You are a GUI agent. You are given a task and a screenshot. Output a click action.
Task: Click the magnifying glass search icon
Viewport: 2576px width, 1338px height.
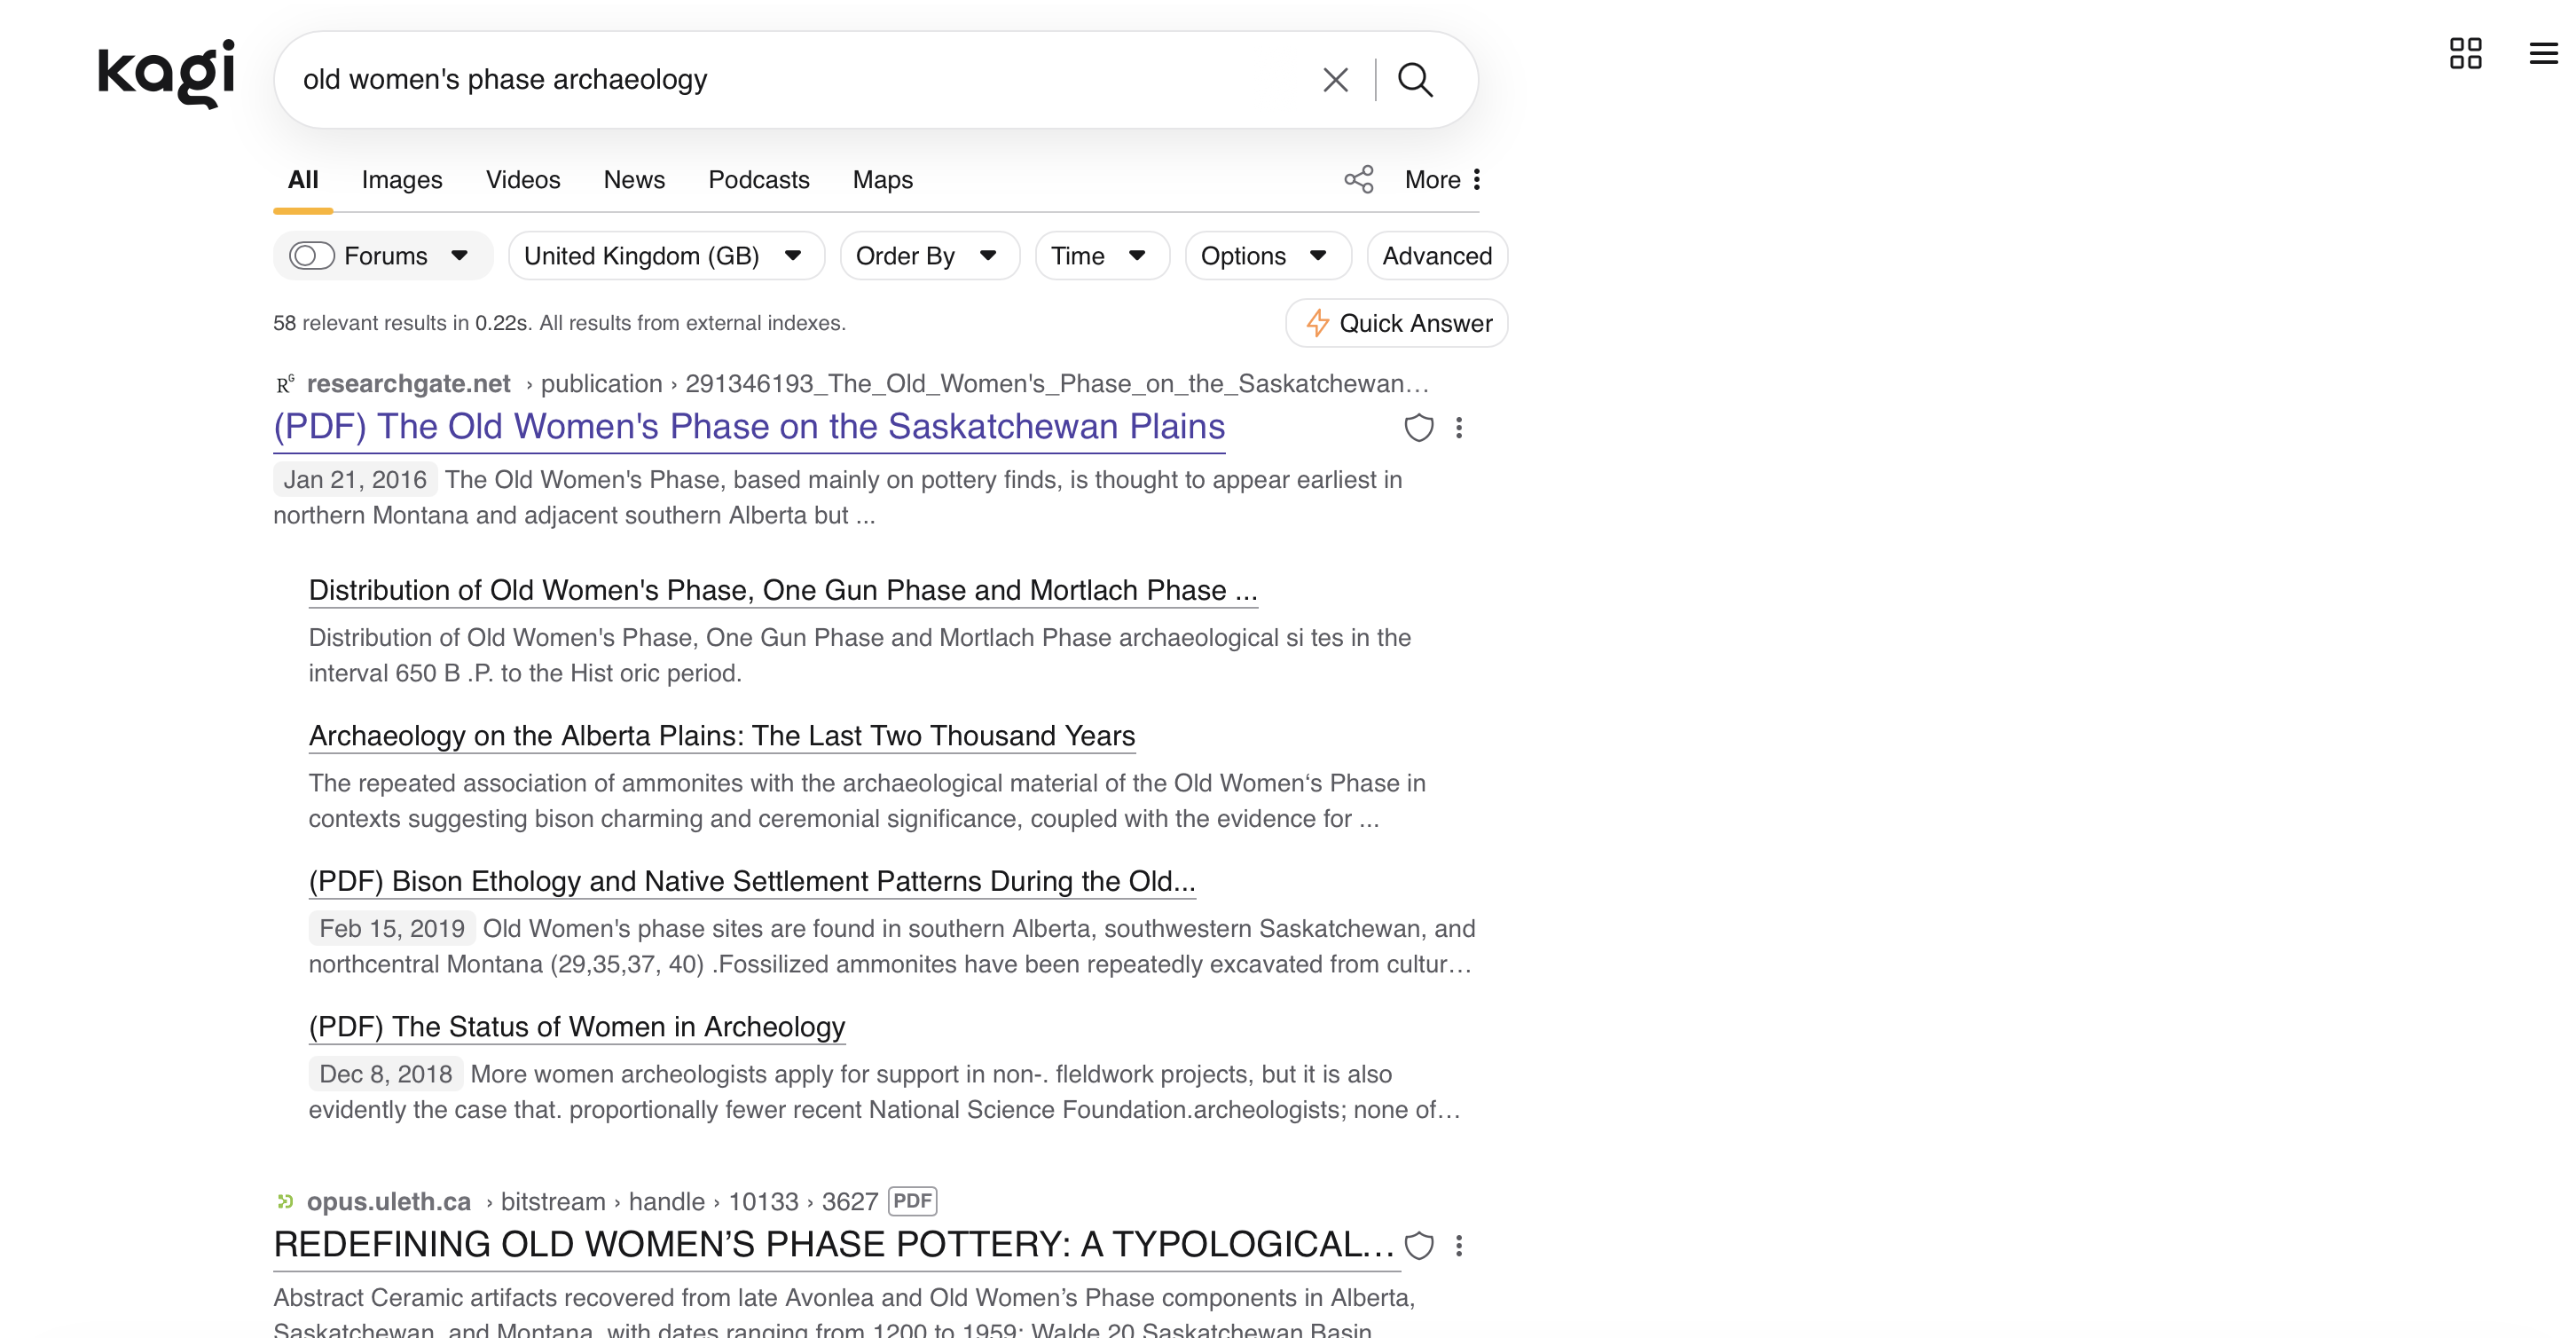point(1415,80)
